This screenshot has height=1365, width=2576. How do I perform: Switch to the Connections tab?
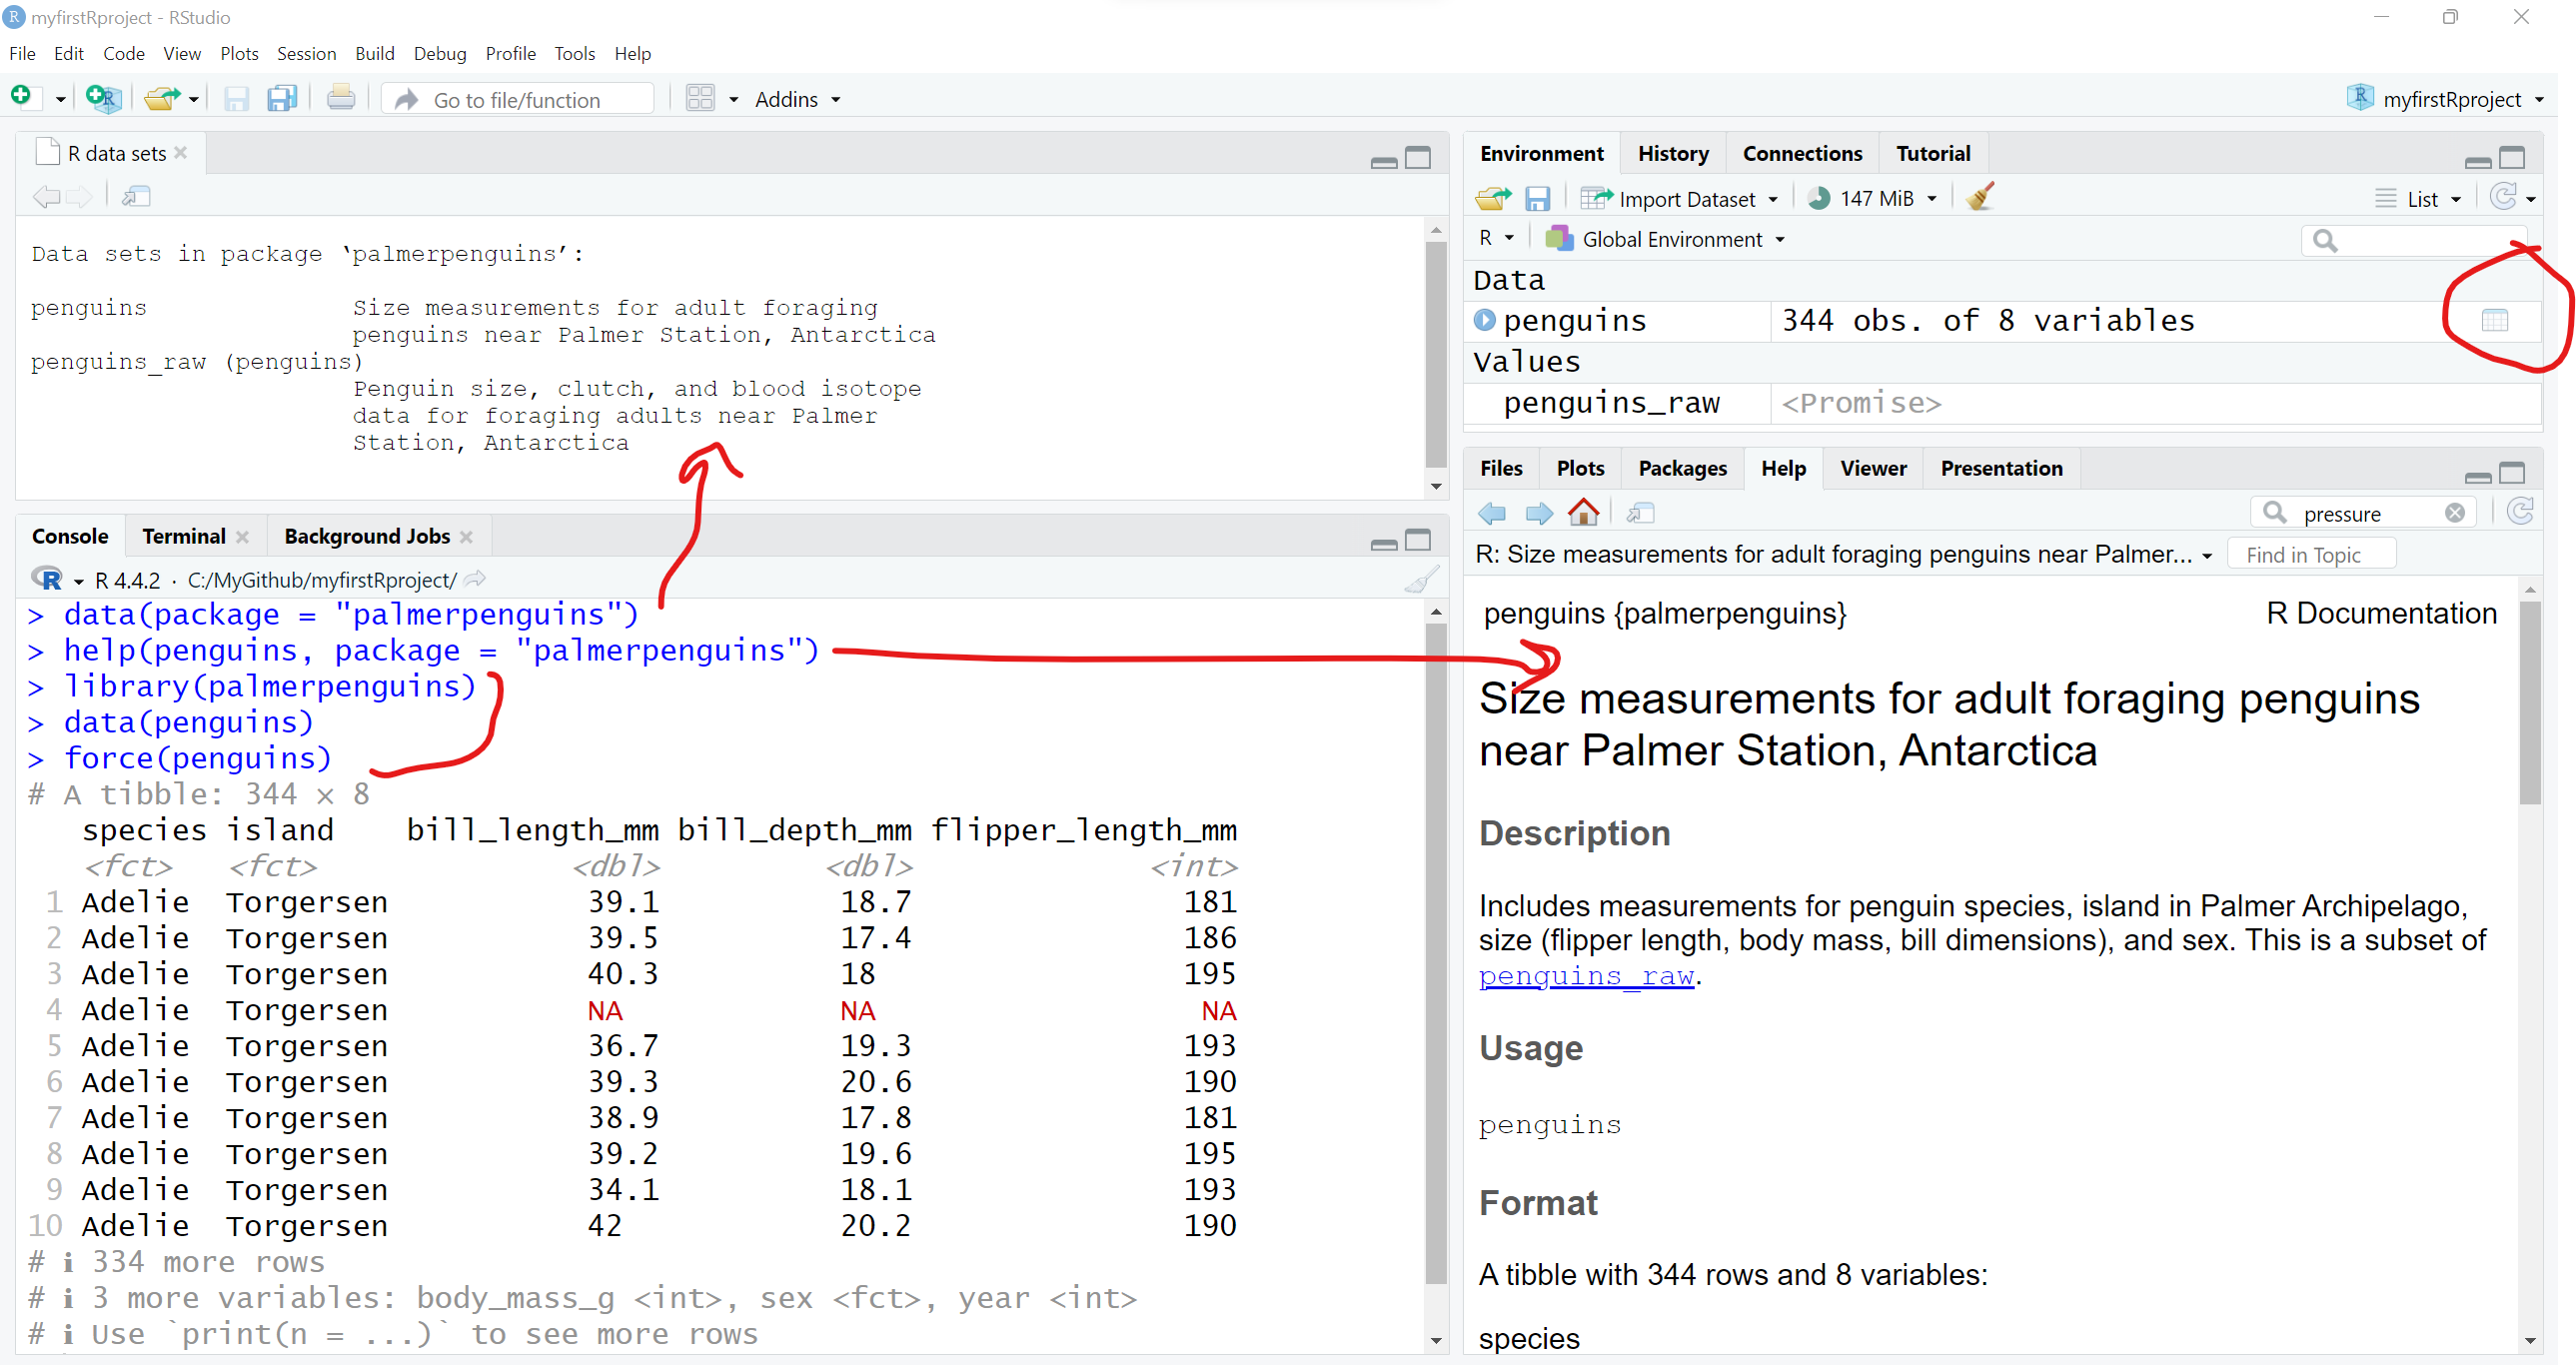pos(1802,153)
